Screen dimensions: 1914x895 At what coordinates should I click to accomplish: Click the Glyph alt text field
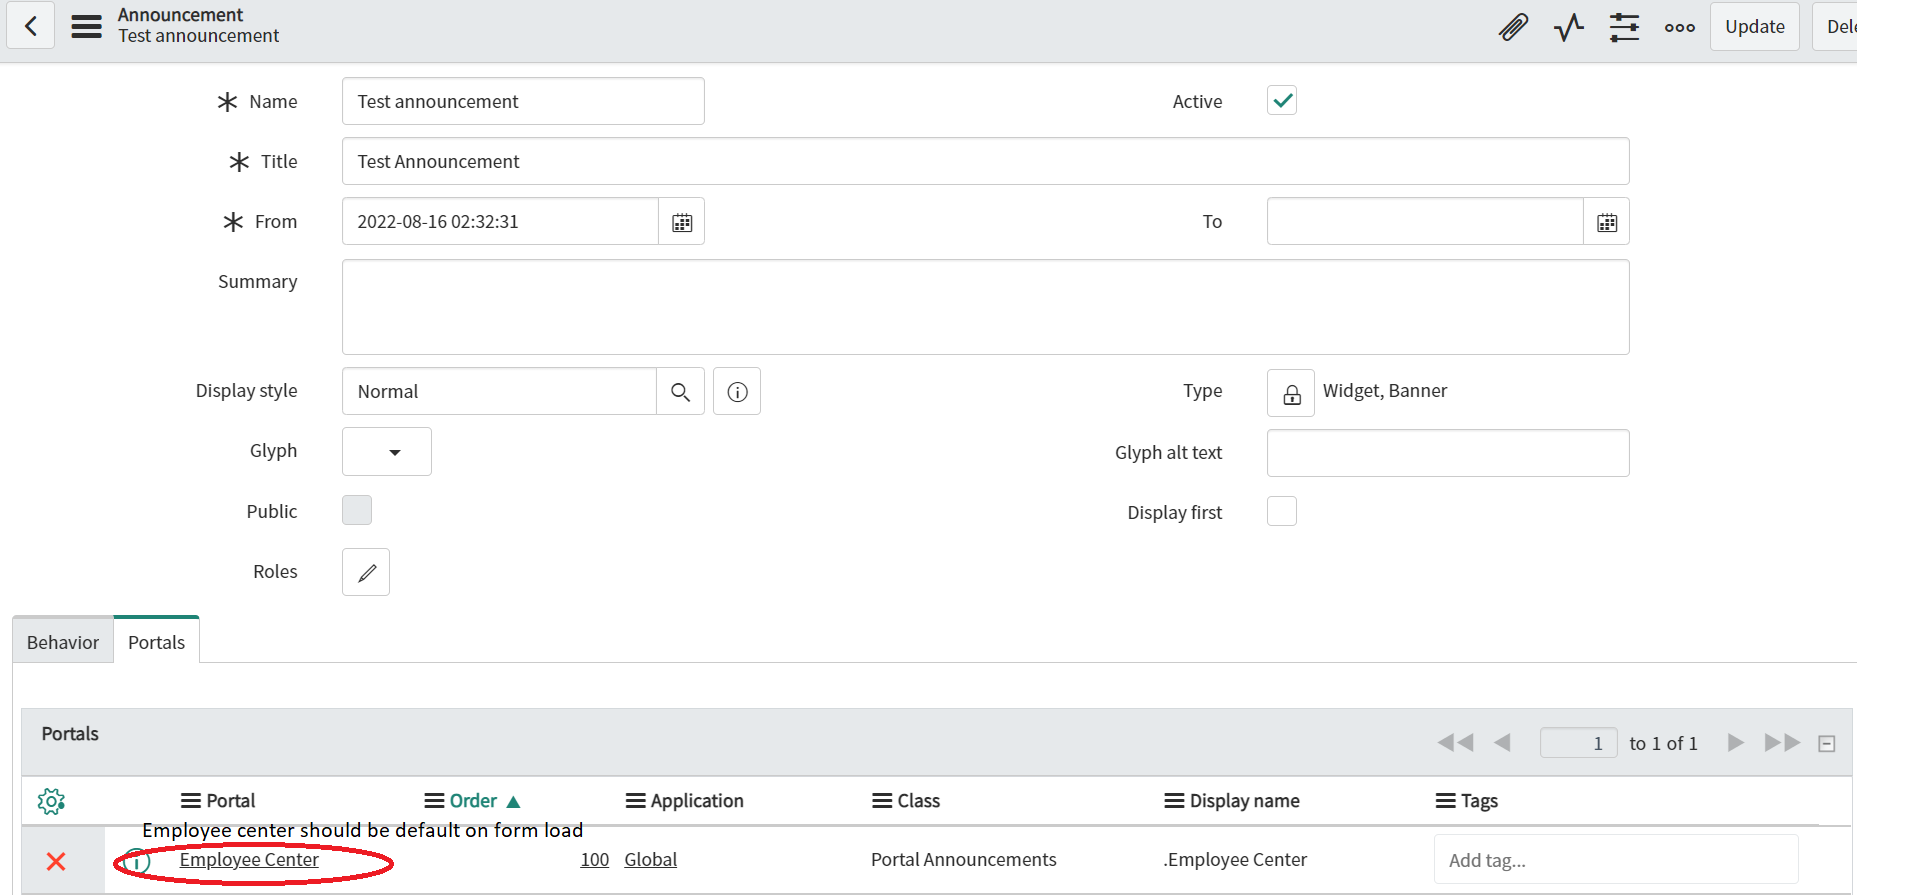[1448, 453]
